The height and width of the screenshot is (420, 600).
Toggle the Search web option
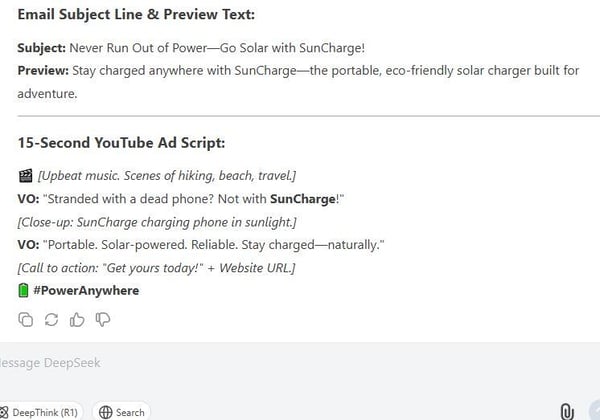coord(121,412)
